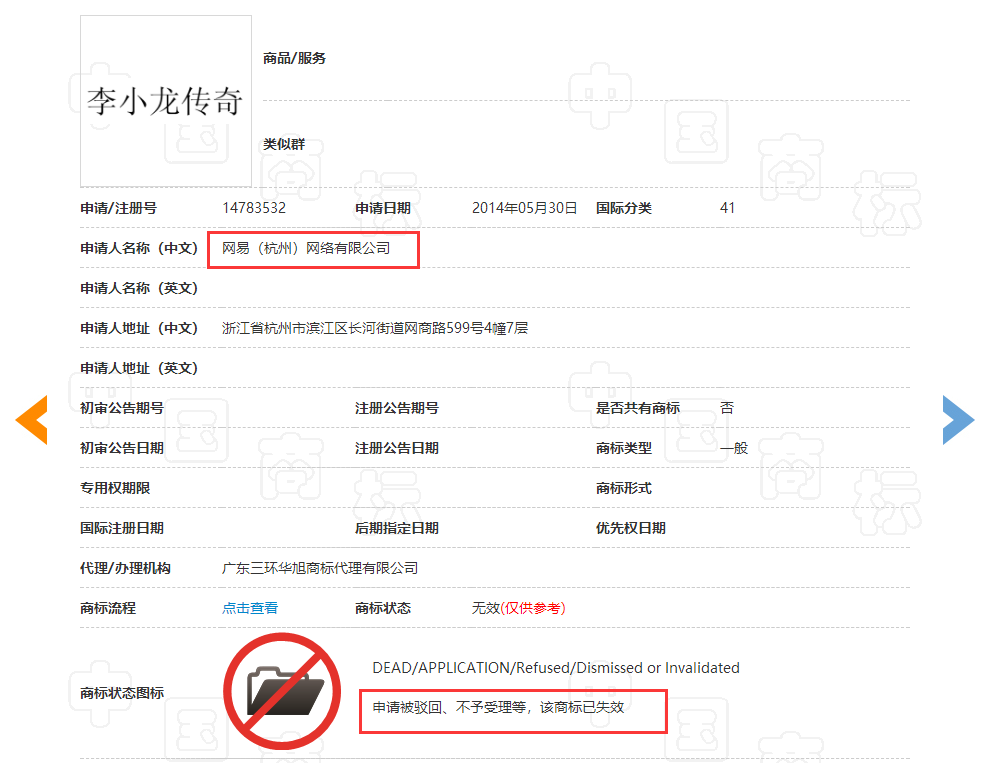Click the red 仅供参考 notice text
This screenshot has width=995, height=763.
coord(534,608)
